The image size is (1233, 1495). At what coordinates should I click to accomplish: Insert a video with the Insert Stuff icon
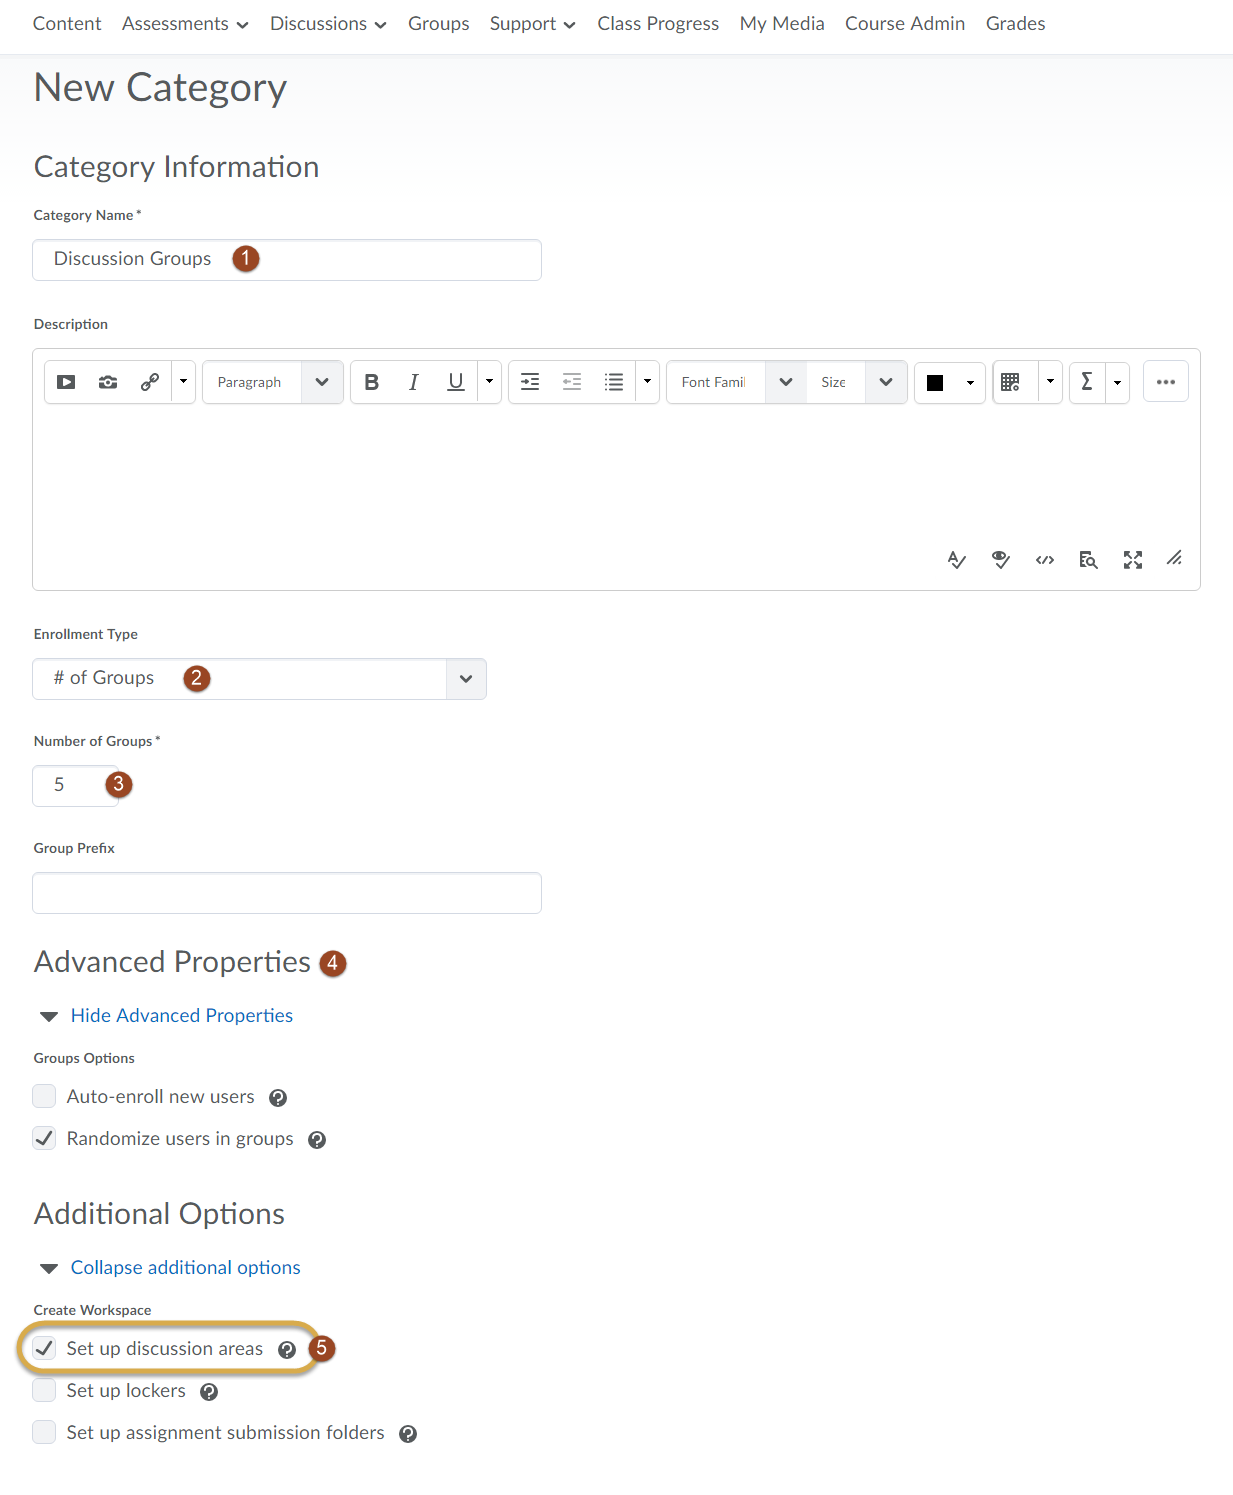pyautogui.click(x=65, y=381)
